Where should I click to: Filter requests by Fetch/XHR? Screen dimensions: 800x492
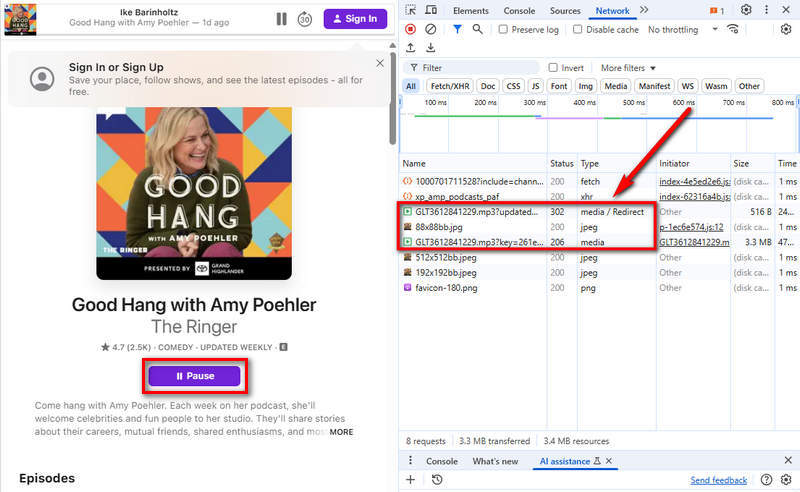click(x=450, y=86)
